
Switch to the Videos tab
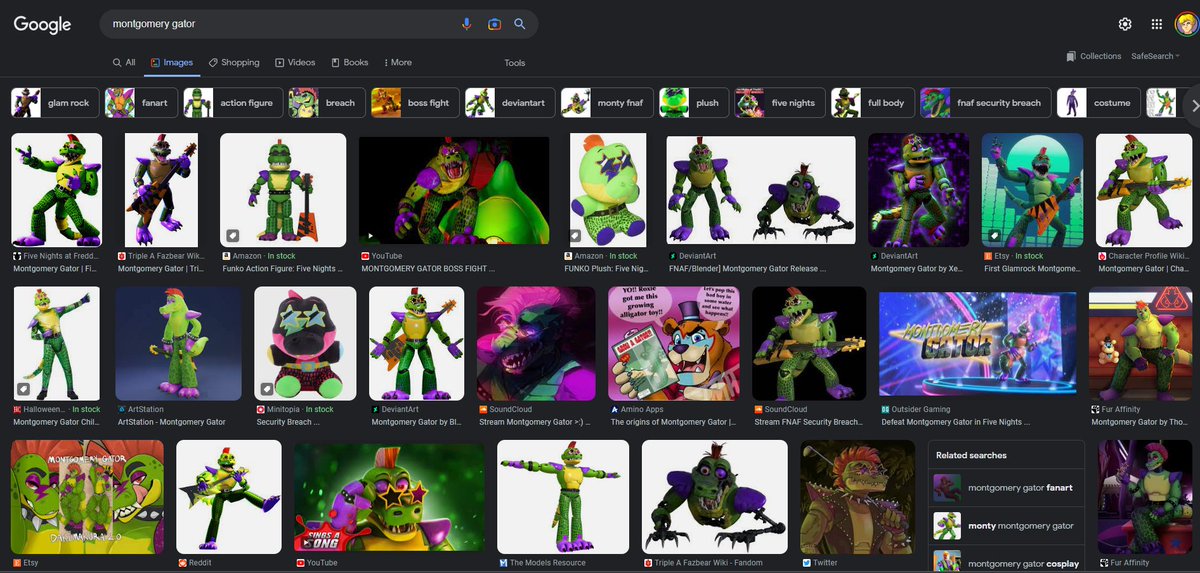(x=295, y=62)
